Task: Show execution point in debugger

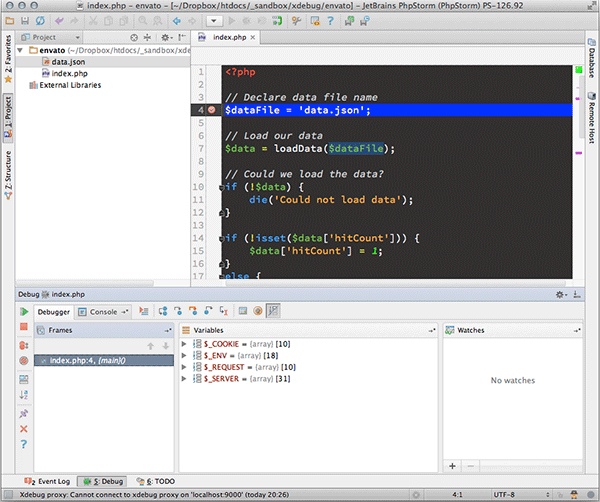Action: 144,311
